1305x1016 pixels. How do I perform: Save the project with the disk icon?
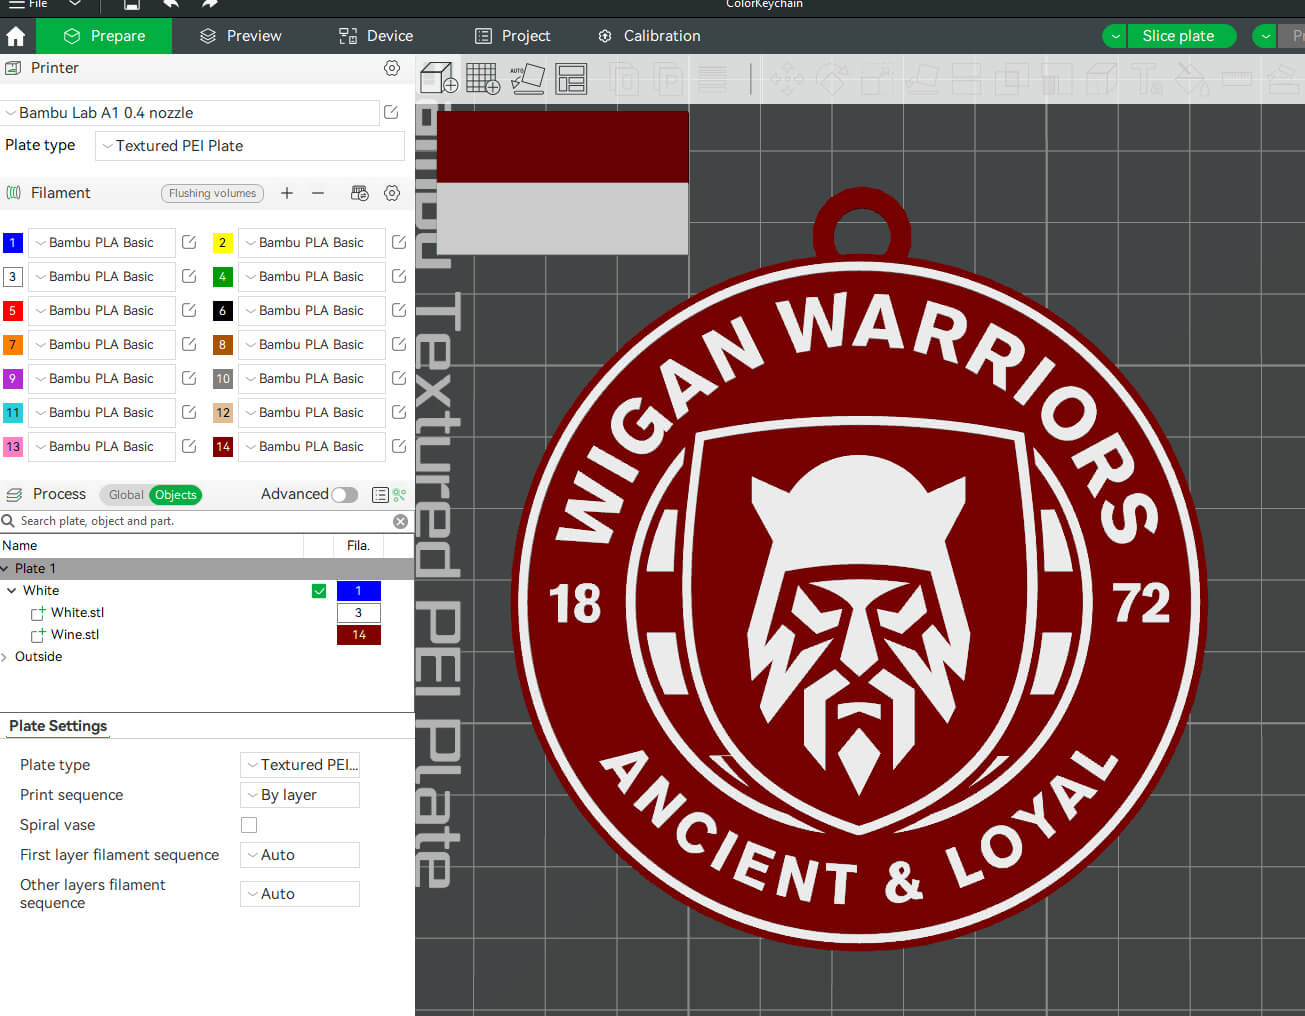tap(131, 5)
